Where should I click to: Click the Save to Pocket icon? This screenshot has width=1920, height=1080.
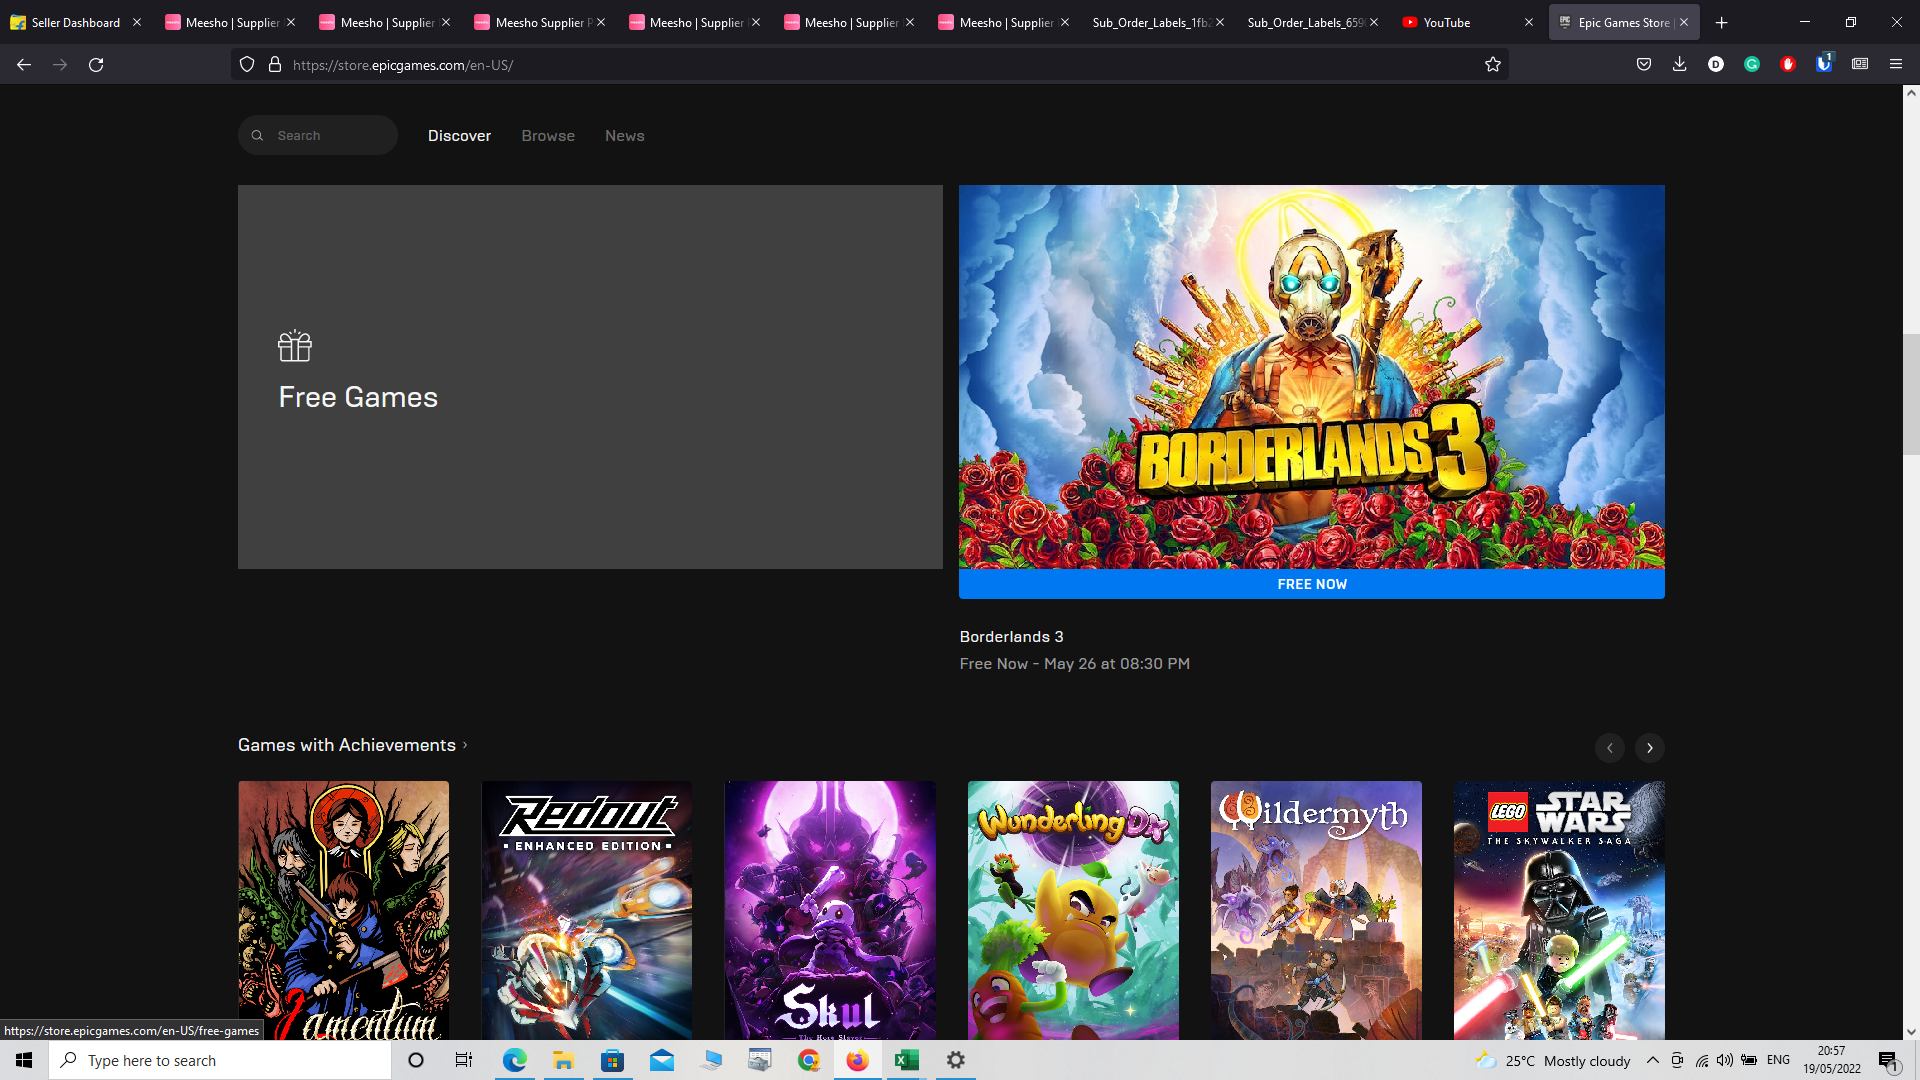[1643, 65]
